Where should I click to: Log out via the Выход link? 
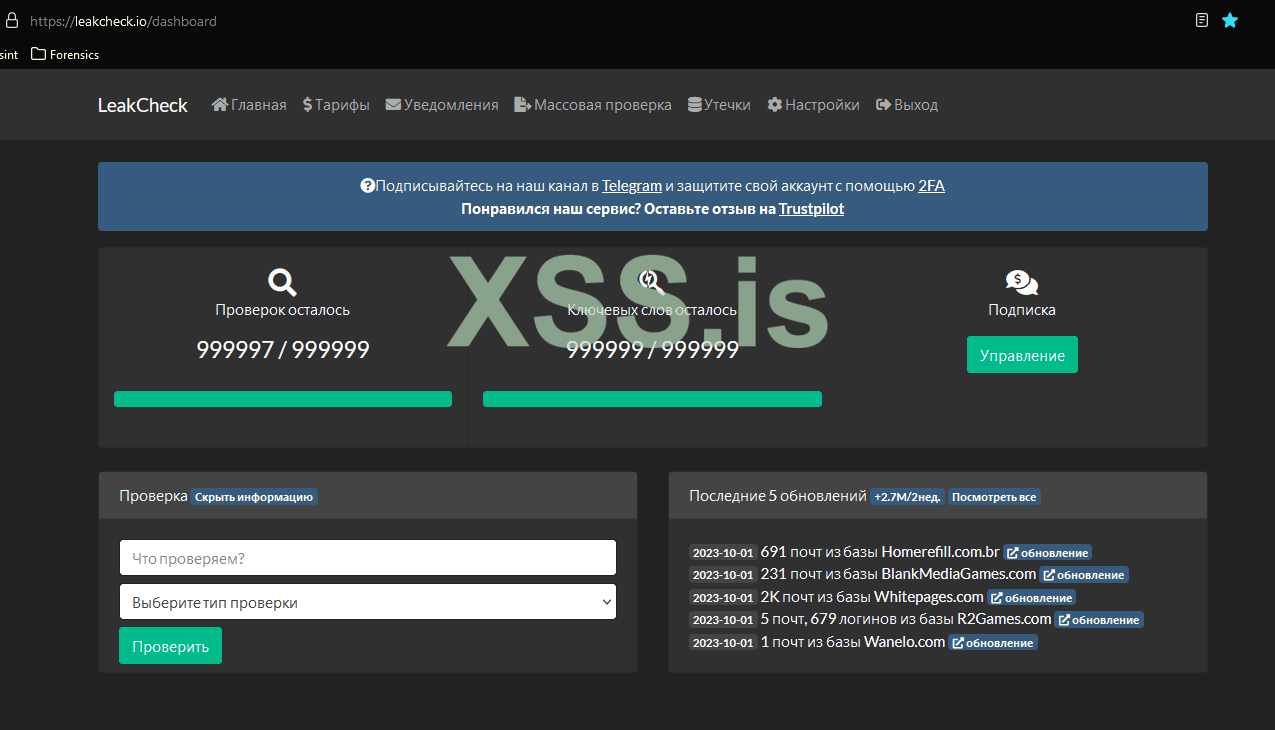[907, 105]
